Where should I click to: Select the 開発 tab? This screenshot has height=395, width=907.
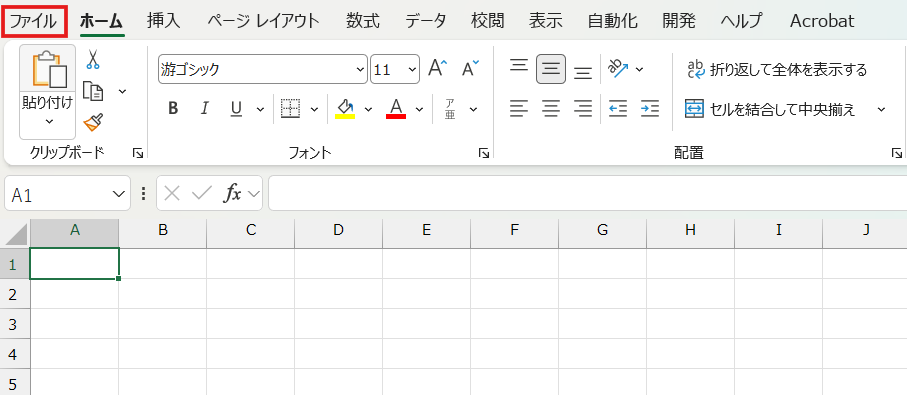[679, 21]
